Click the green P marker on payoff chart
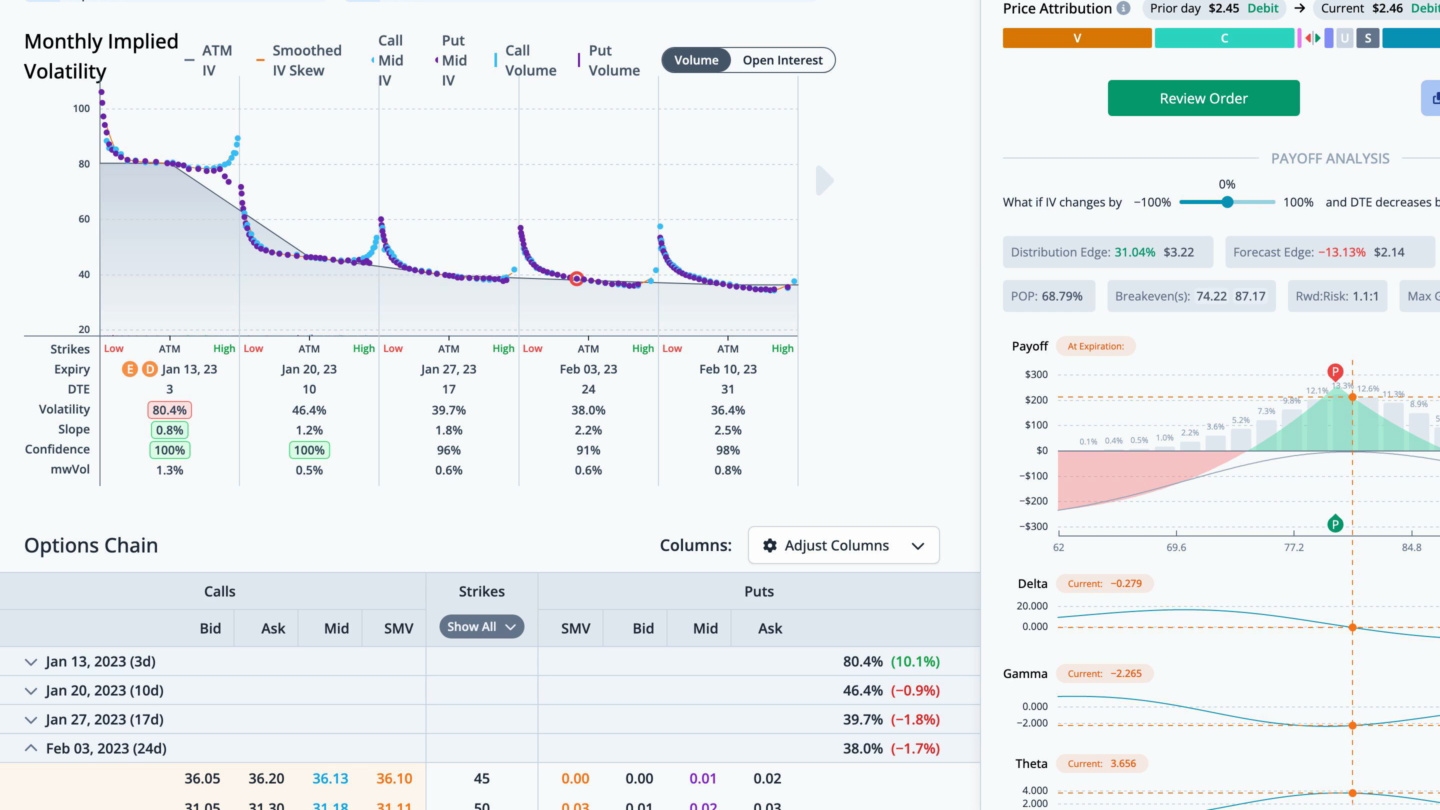The width and height of the screenshot is (1440, 810). pos(1335,524)
